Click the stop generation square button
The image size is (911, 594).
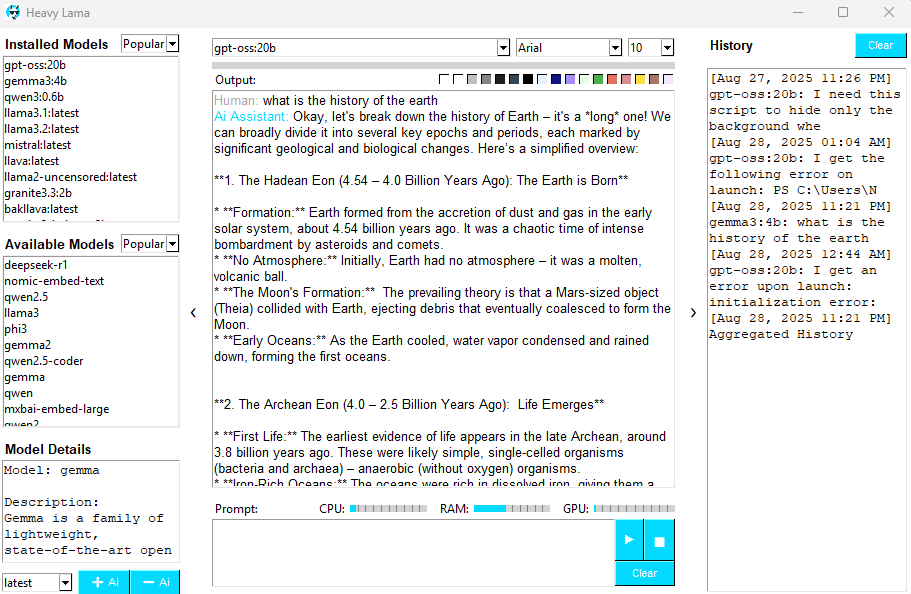(659, 540)
